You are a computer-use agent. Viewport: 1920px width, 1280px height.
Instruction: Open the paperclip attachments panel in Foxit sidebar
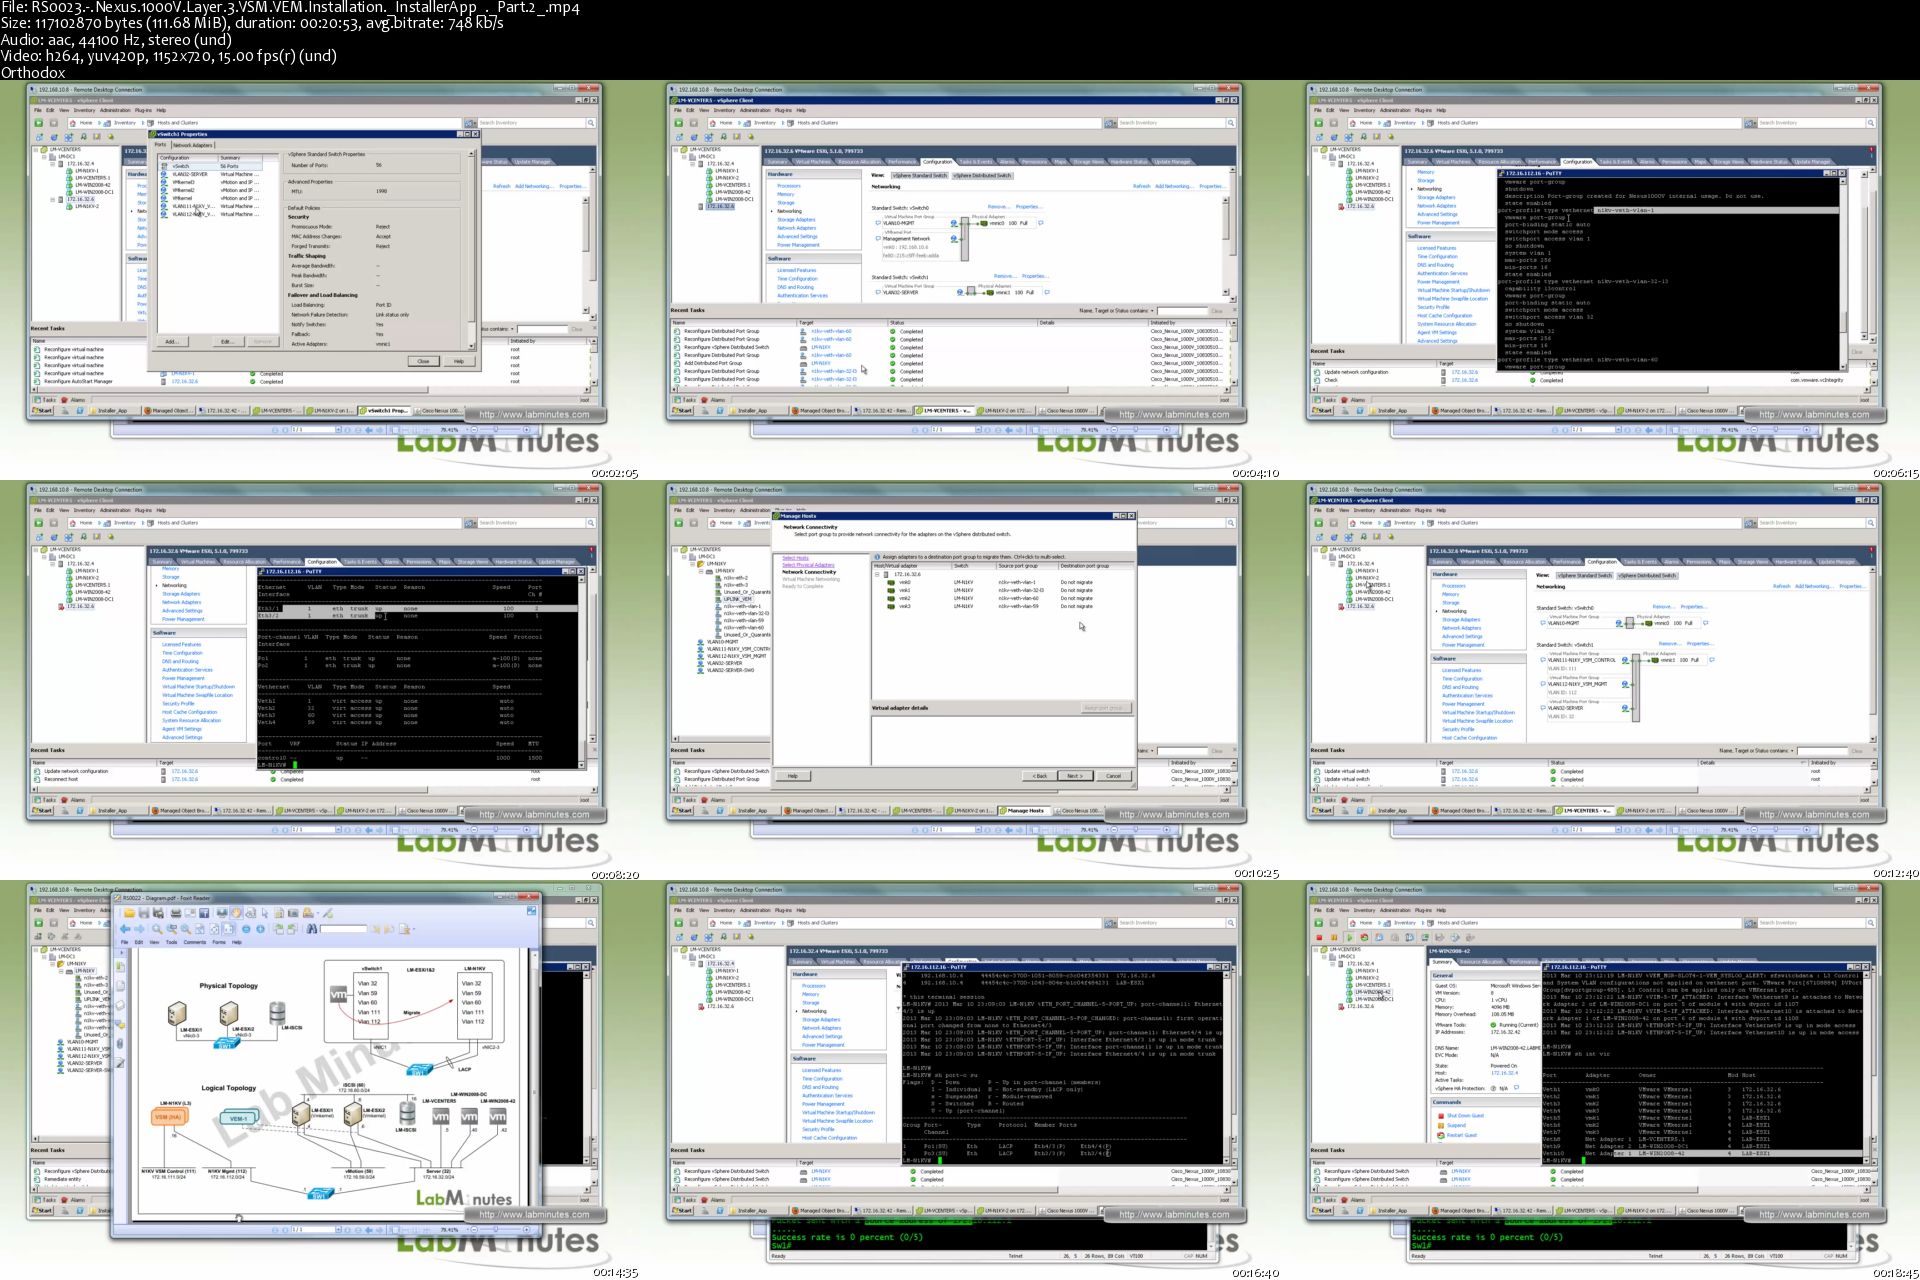120,1044
